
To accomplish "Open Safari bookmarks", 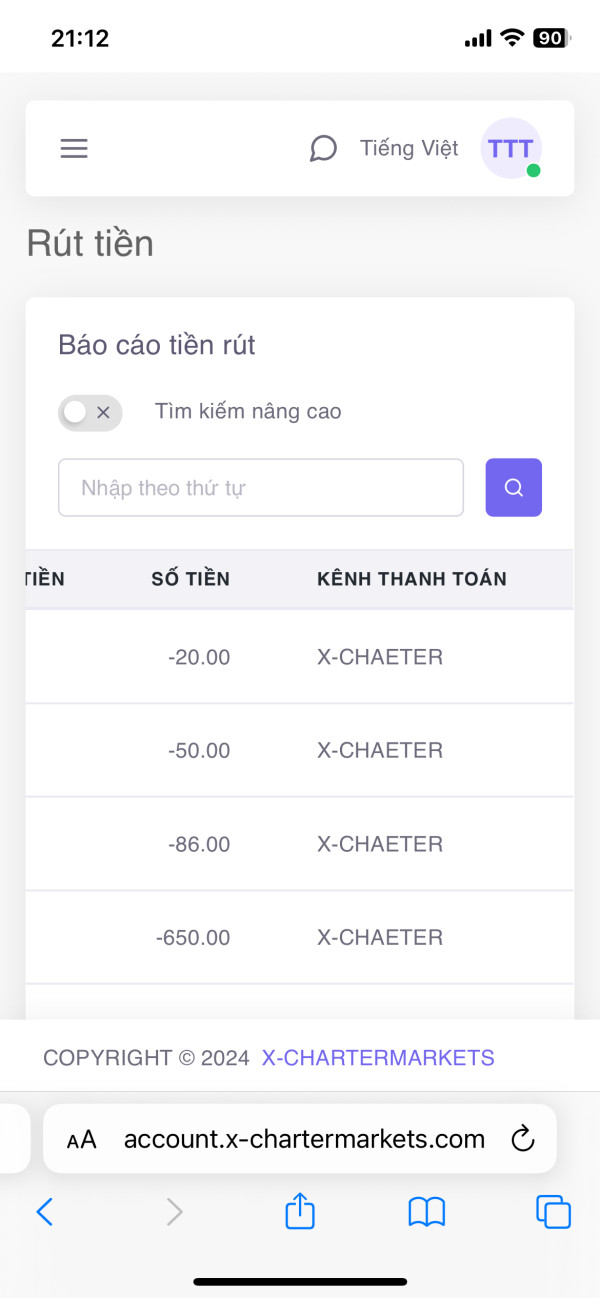I will [427, 1212].
